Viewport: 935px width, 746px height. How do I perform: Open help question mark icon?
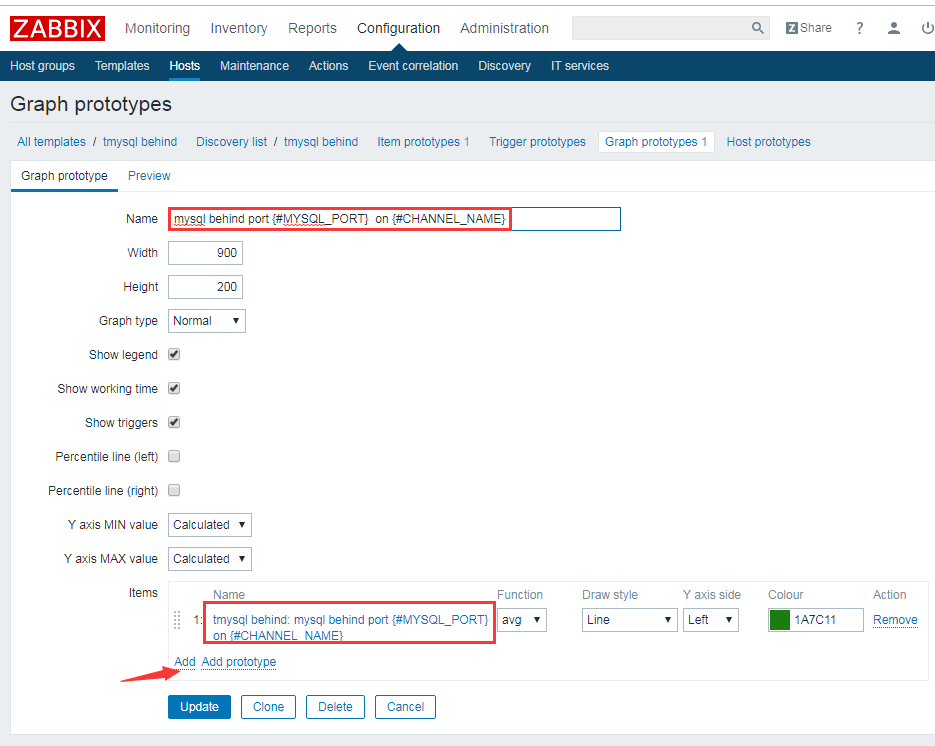pos(859,28)
